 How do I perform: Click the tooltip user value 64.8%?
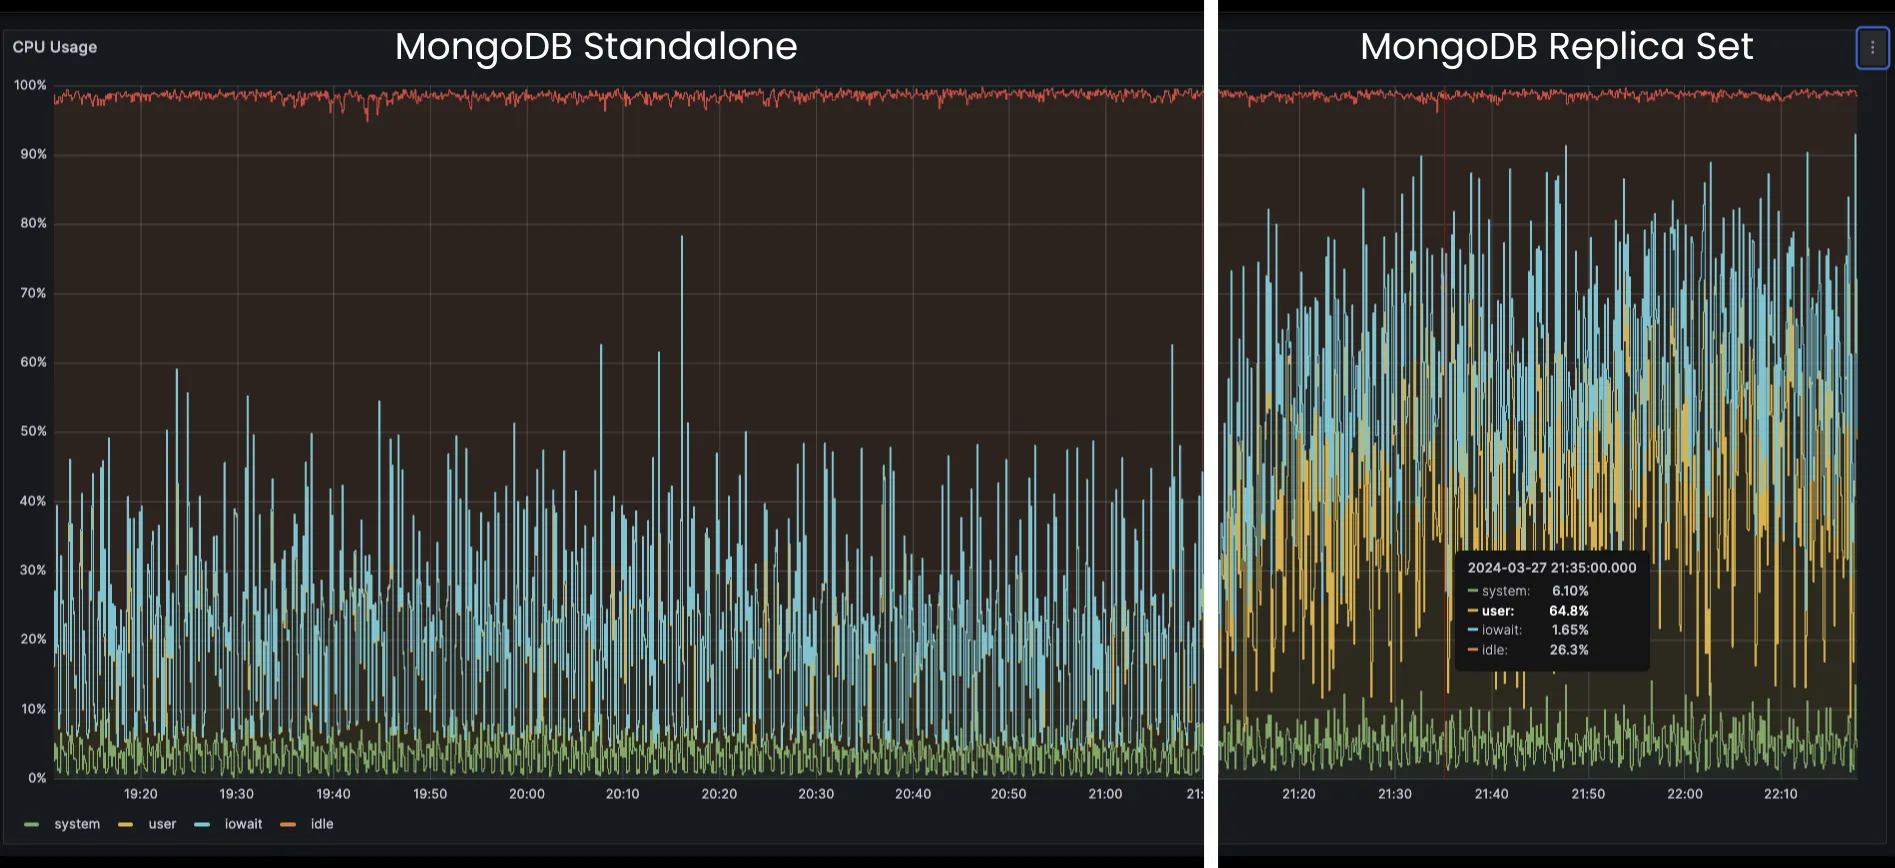point(1569,611)
